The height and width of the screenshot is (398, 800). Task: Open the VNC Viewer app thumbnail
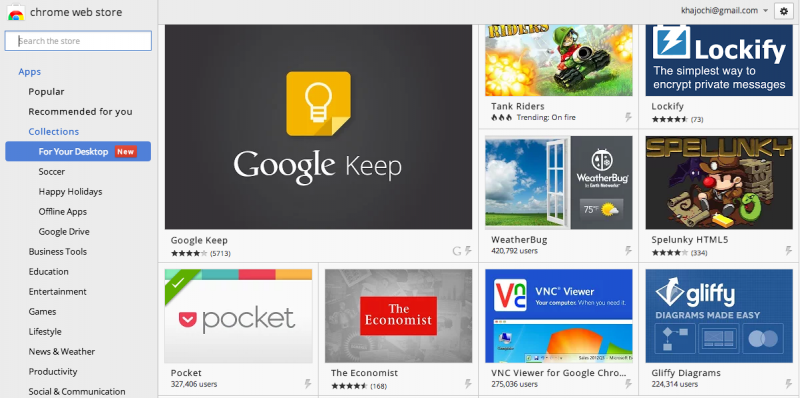coord(559,316)
